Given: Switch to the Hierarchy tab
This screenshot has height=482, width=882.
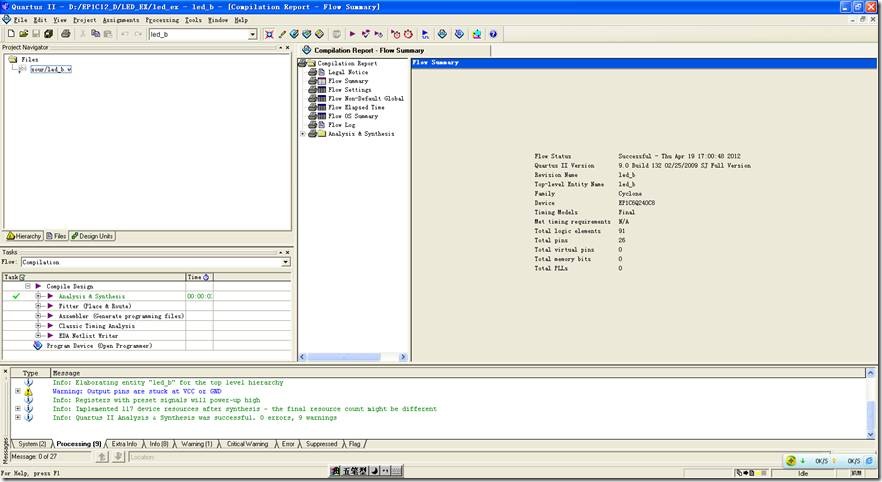Looking at the screenshot, I should click(x=24, y=236).
